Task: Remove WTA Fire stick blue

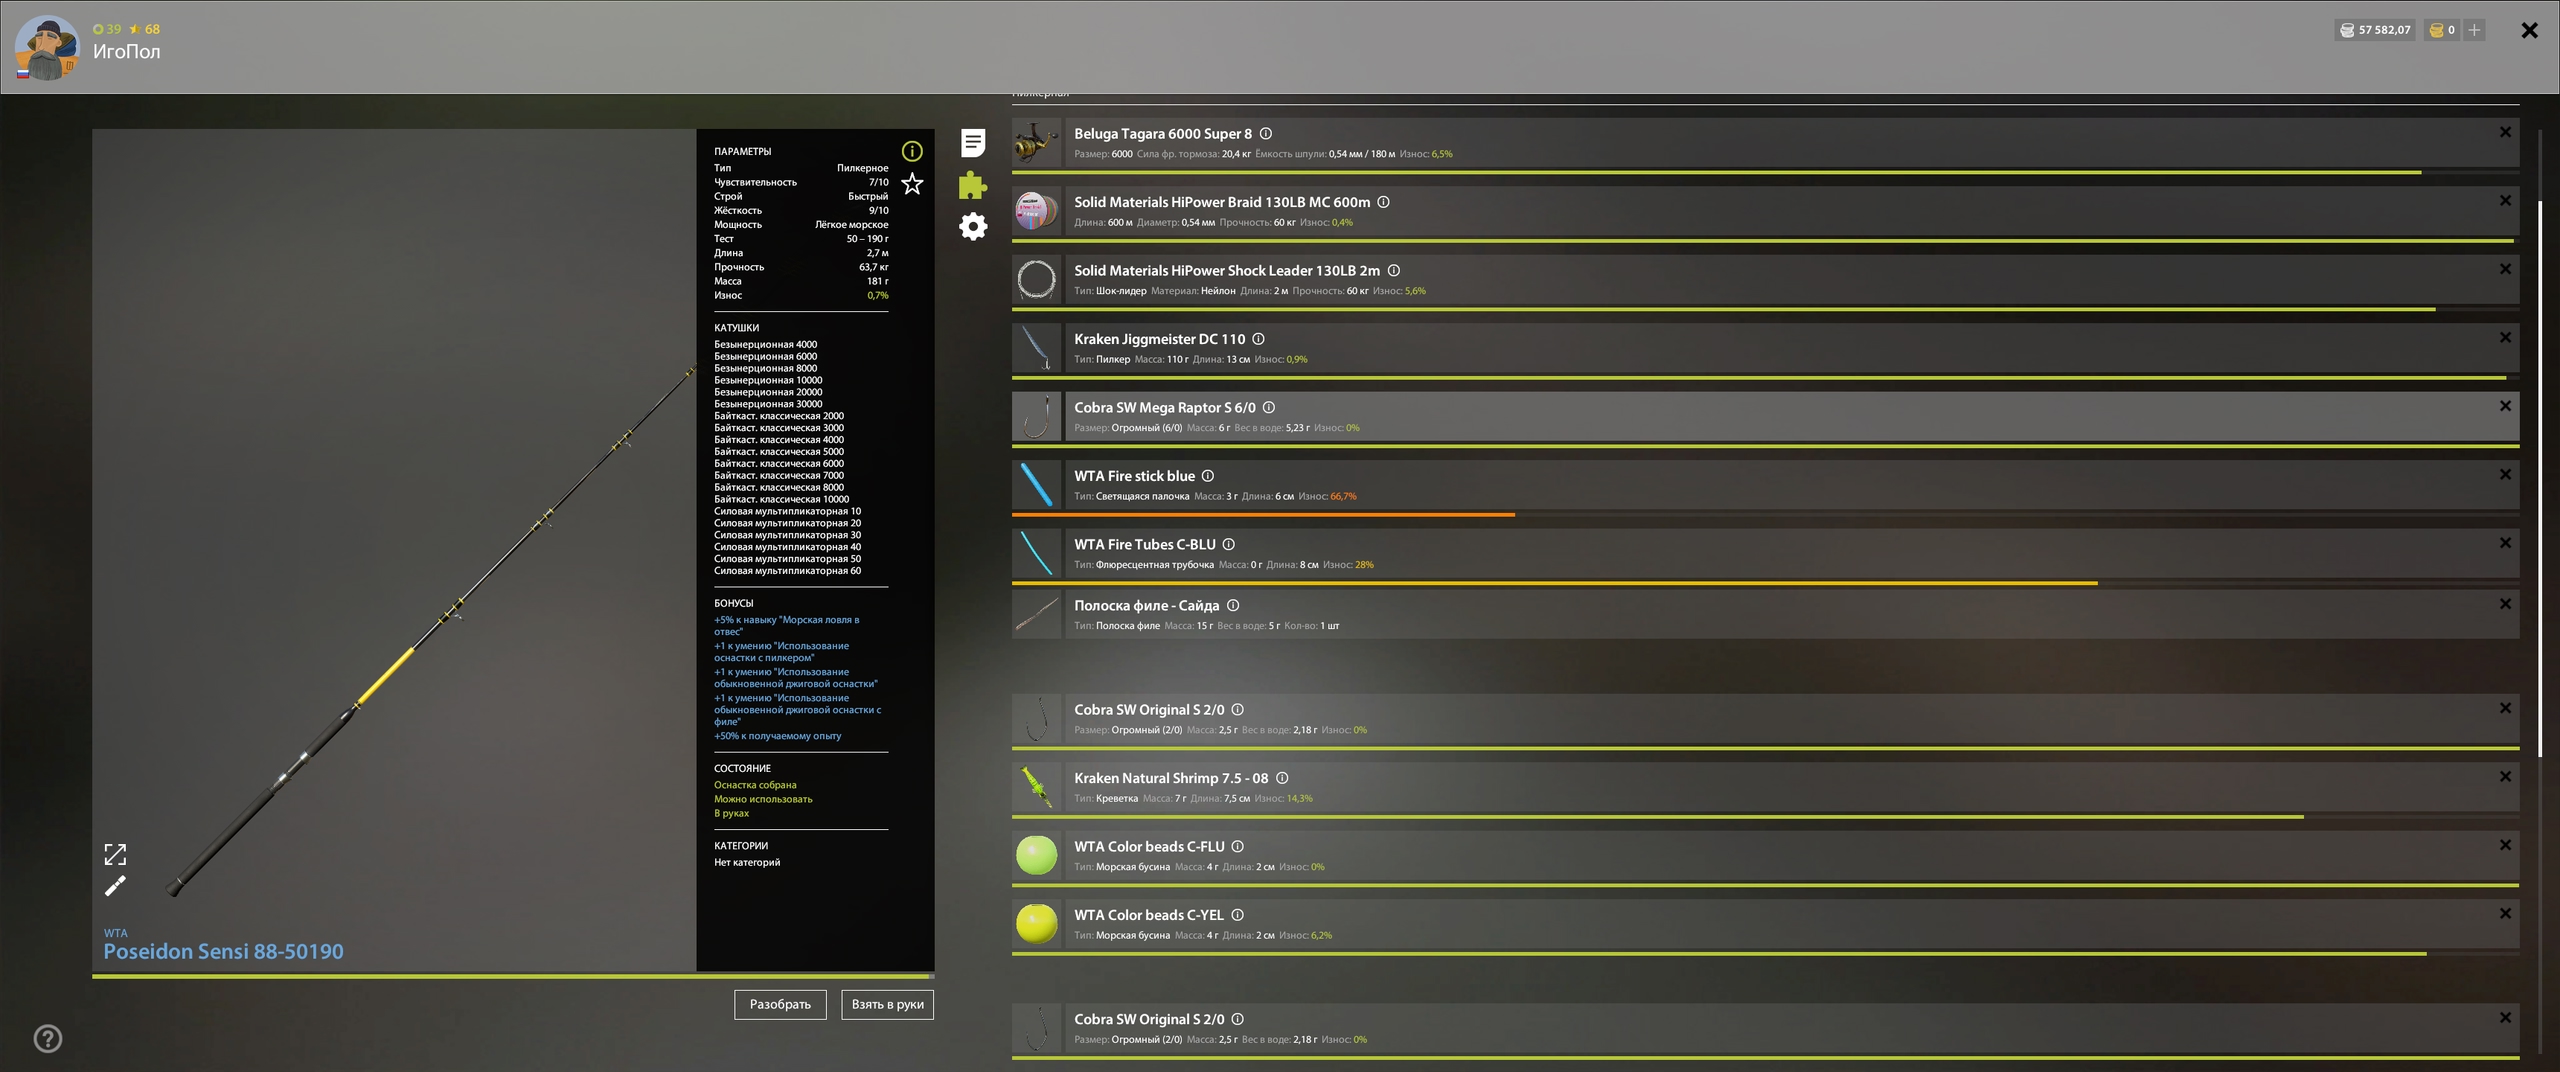Action: click(2505, 475)
